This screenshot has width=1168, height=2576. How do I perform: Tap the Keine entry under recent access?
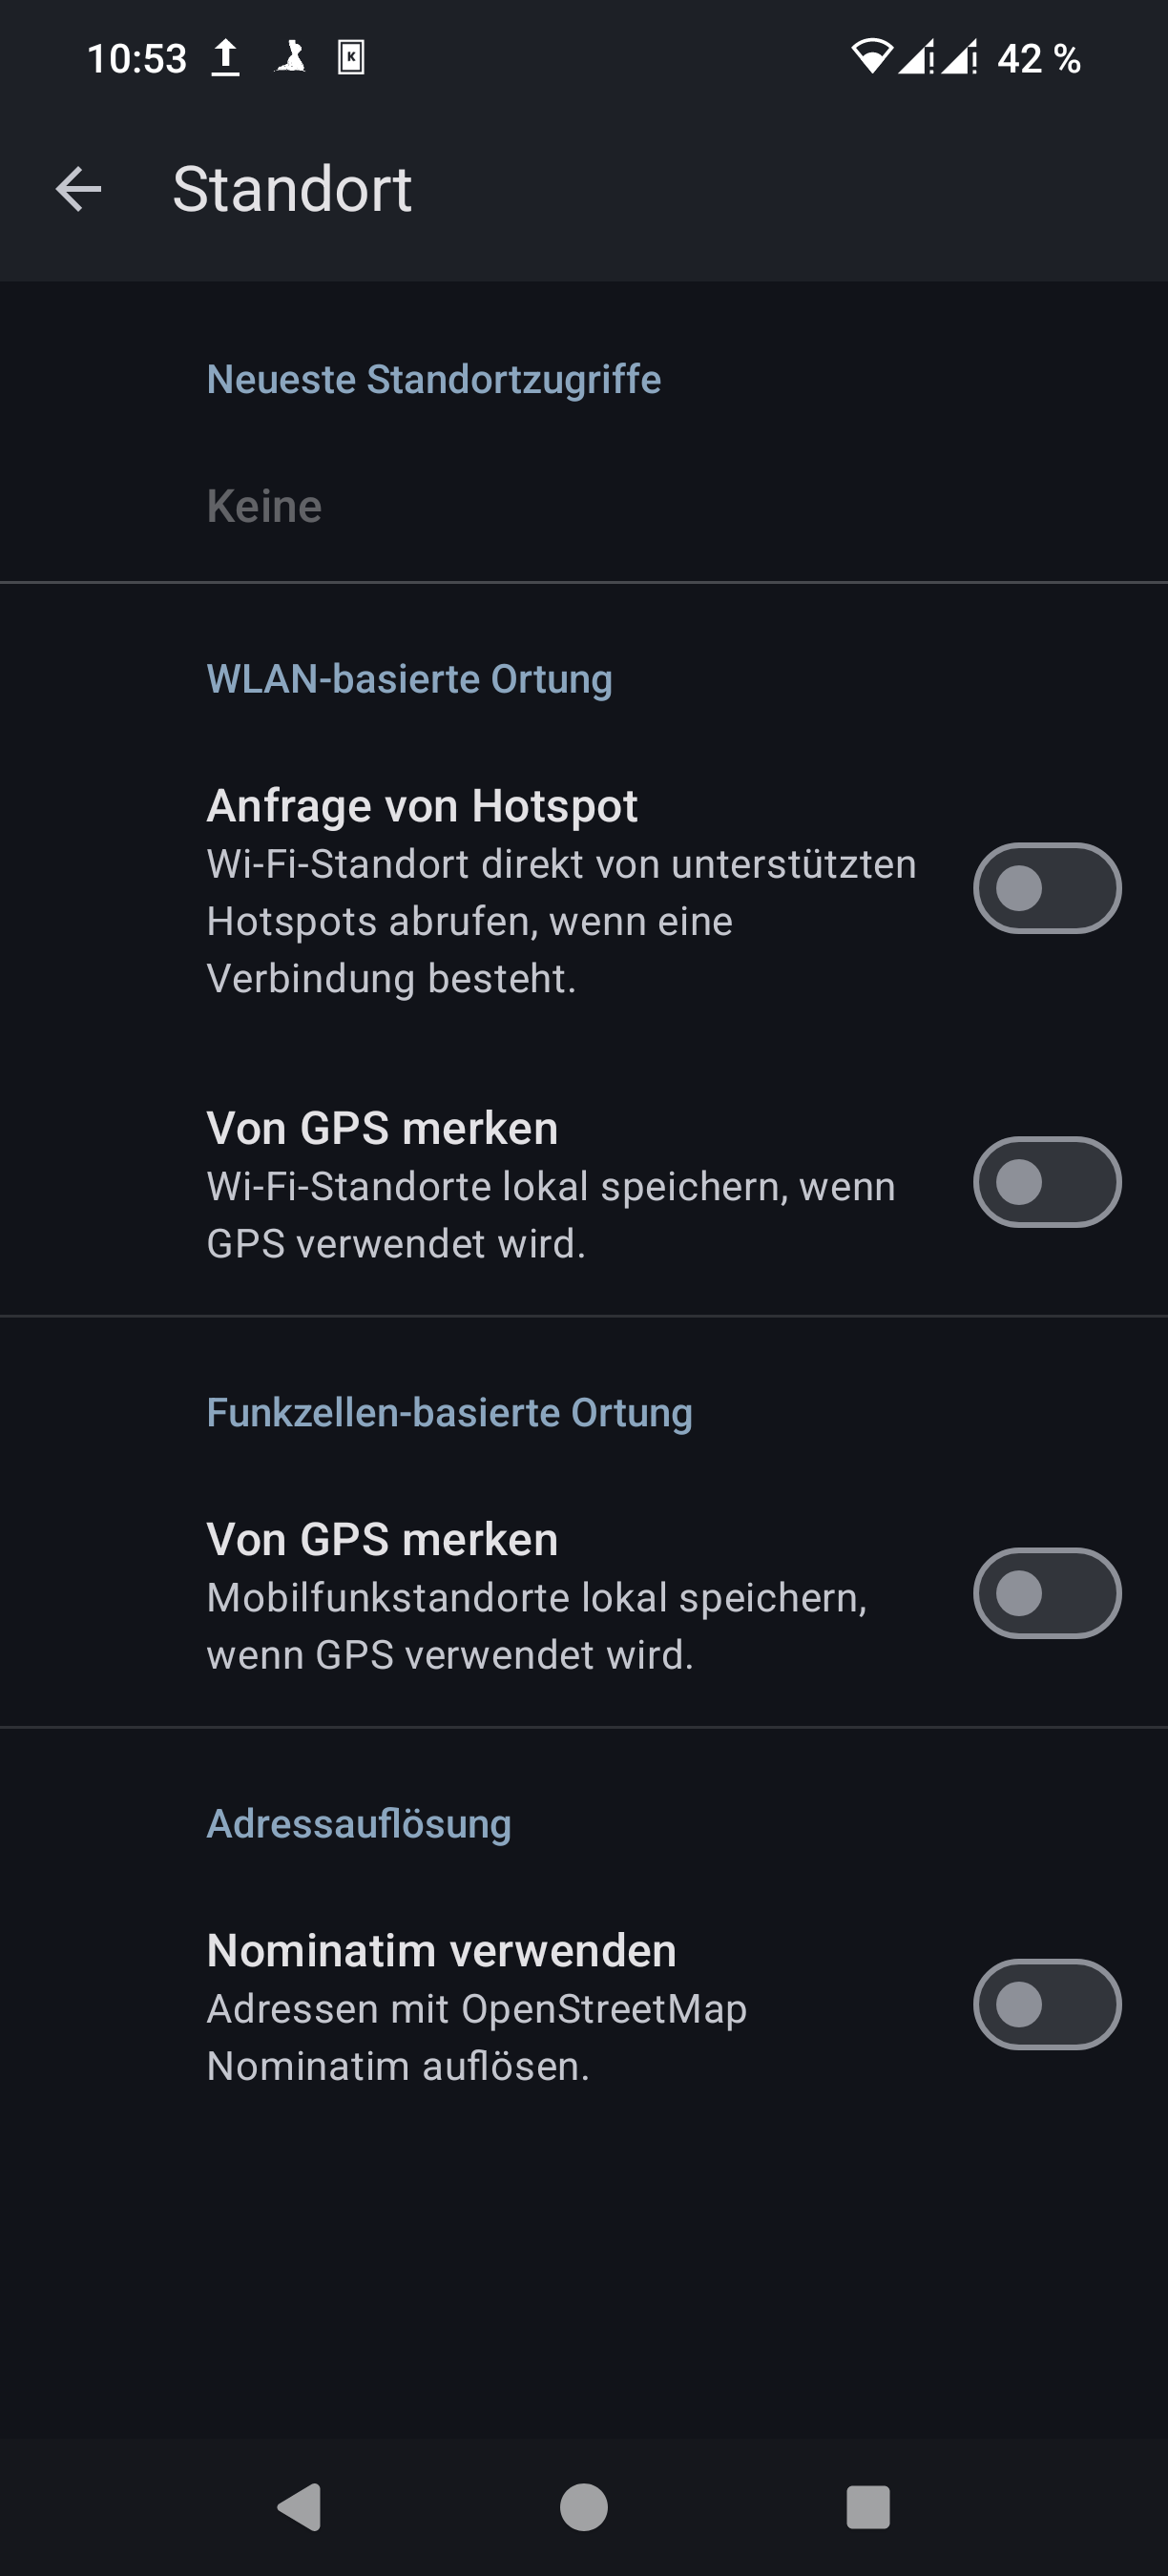pyautogui.click(x=264, y=506)
